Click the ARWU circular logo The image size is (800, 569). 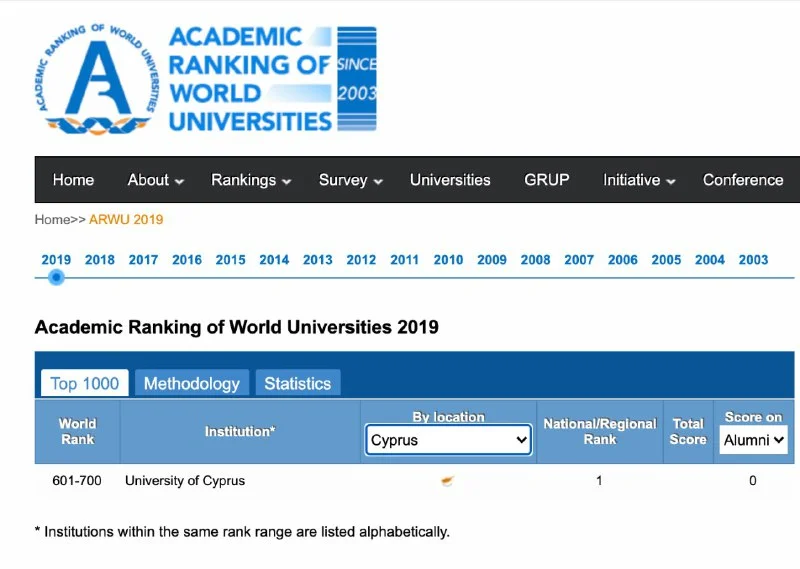98,79
